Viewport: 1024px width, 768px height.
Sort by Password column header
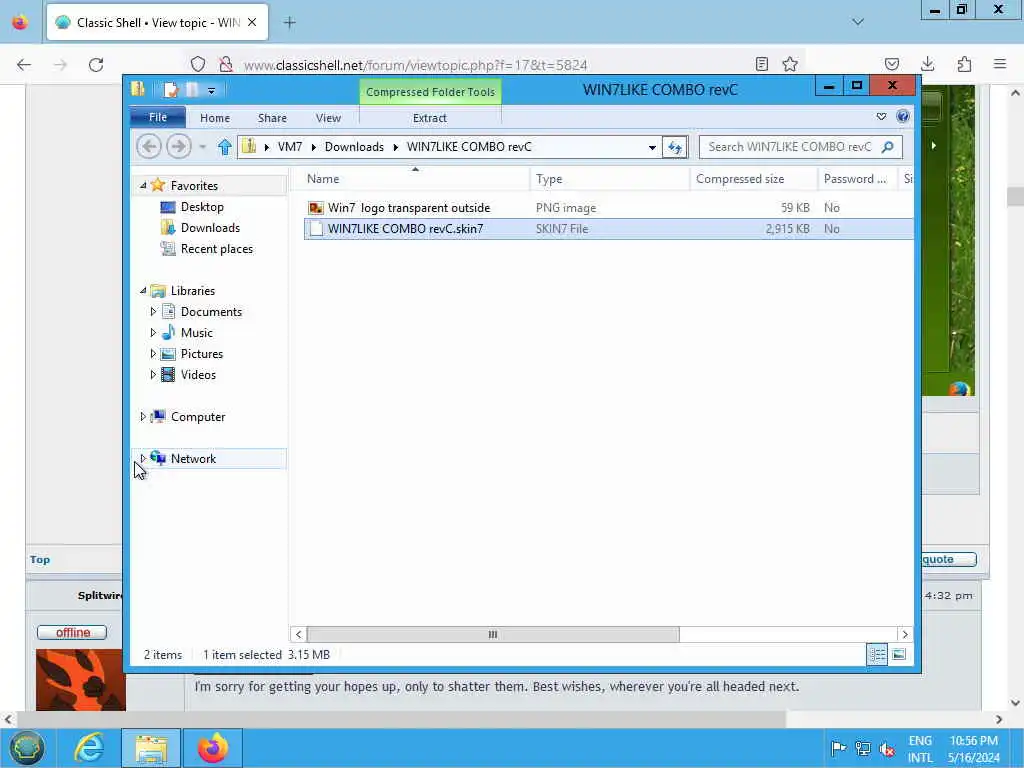coord(857,179)
